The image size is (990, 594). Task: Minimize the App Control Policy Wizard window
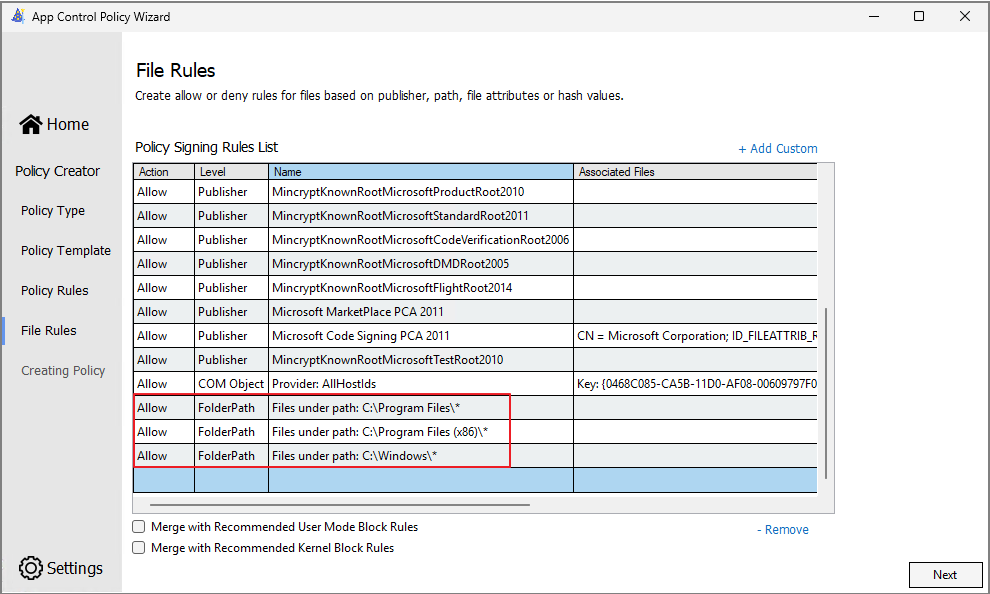click(874, 16)
